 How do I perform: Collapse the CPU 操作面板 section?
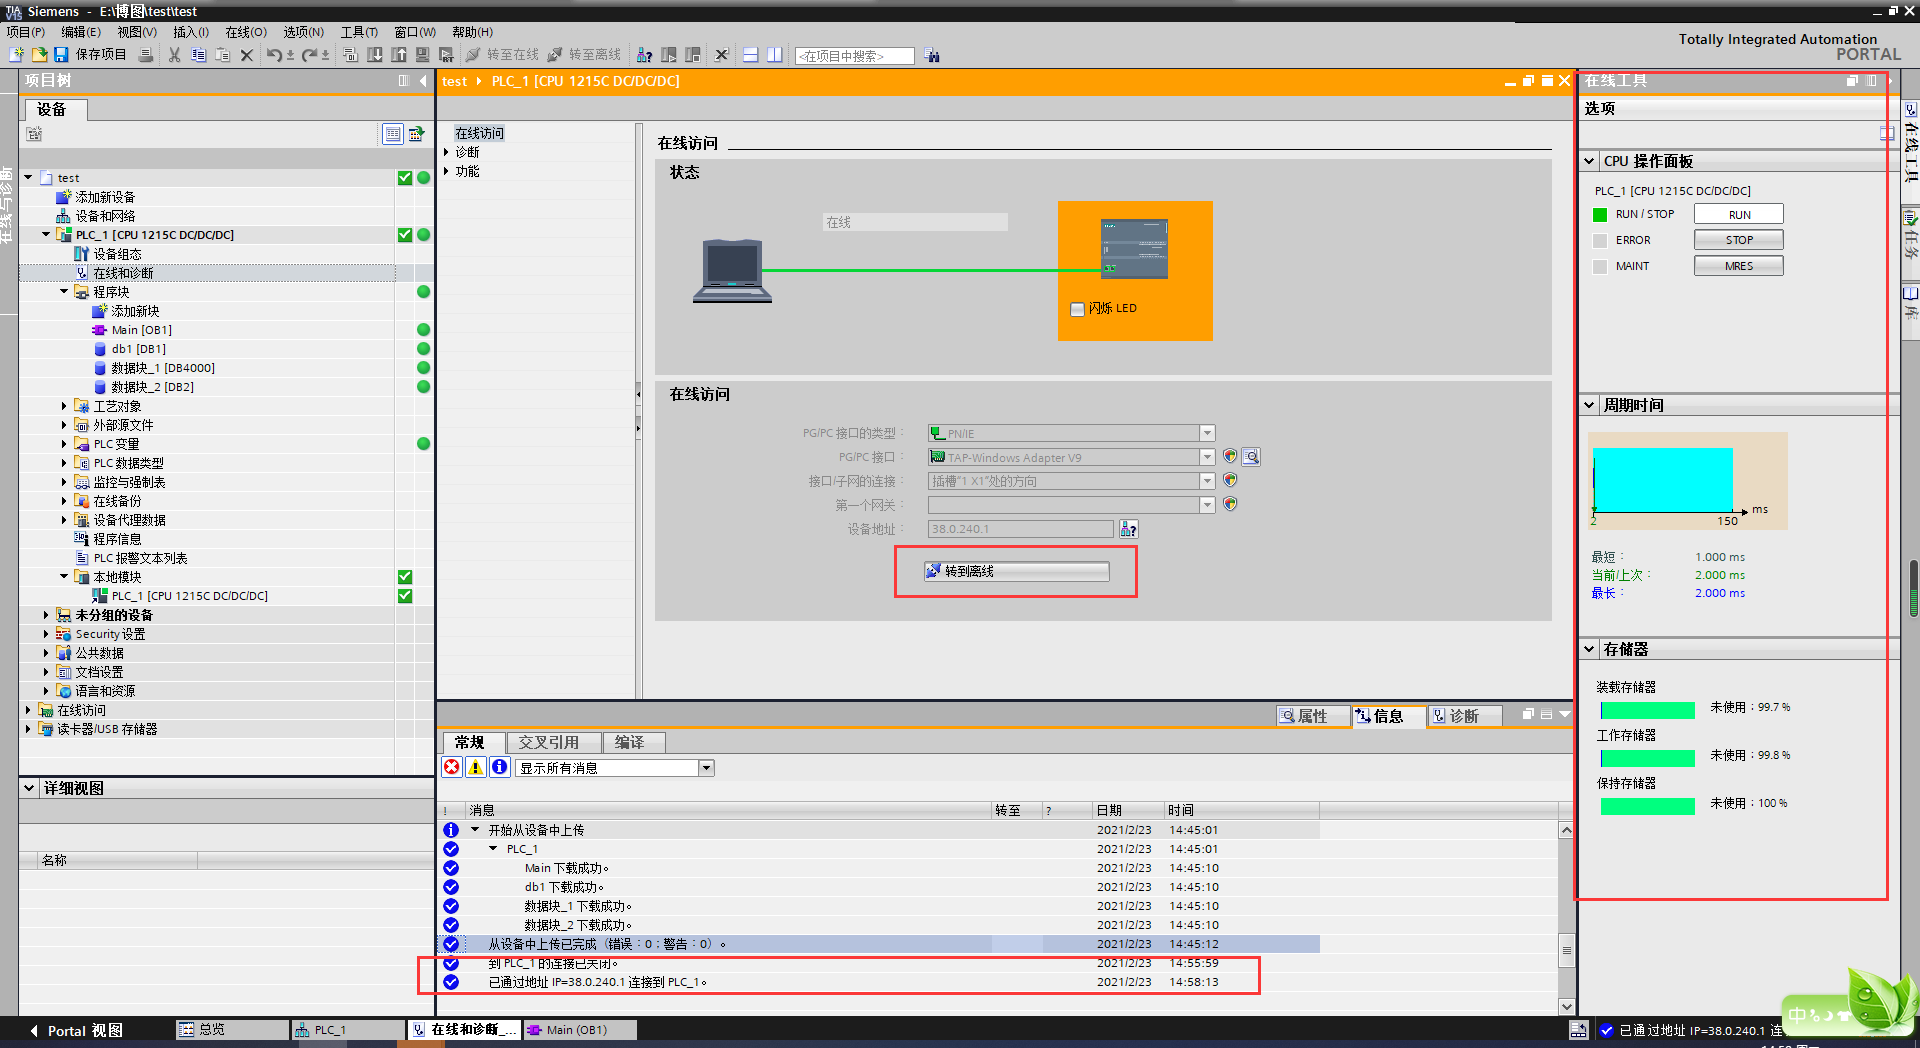point(1590,161)
